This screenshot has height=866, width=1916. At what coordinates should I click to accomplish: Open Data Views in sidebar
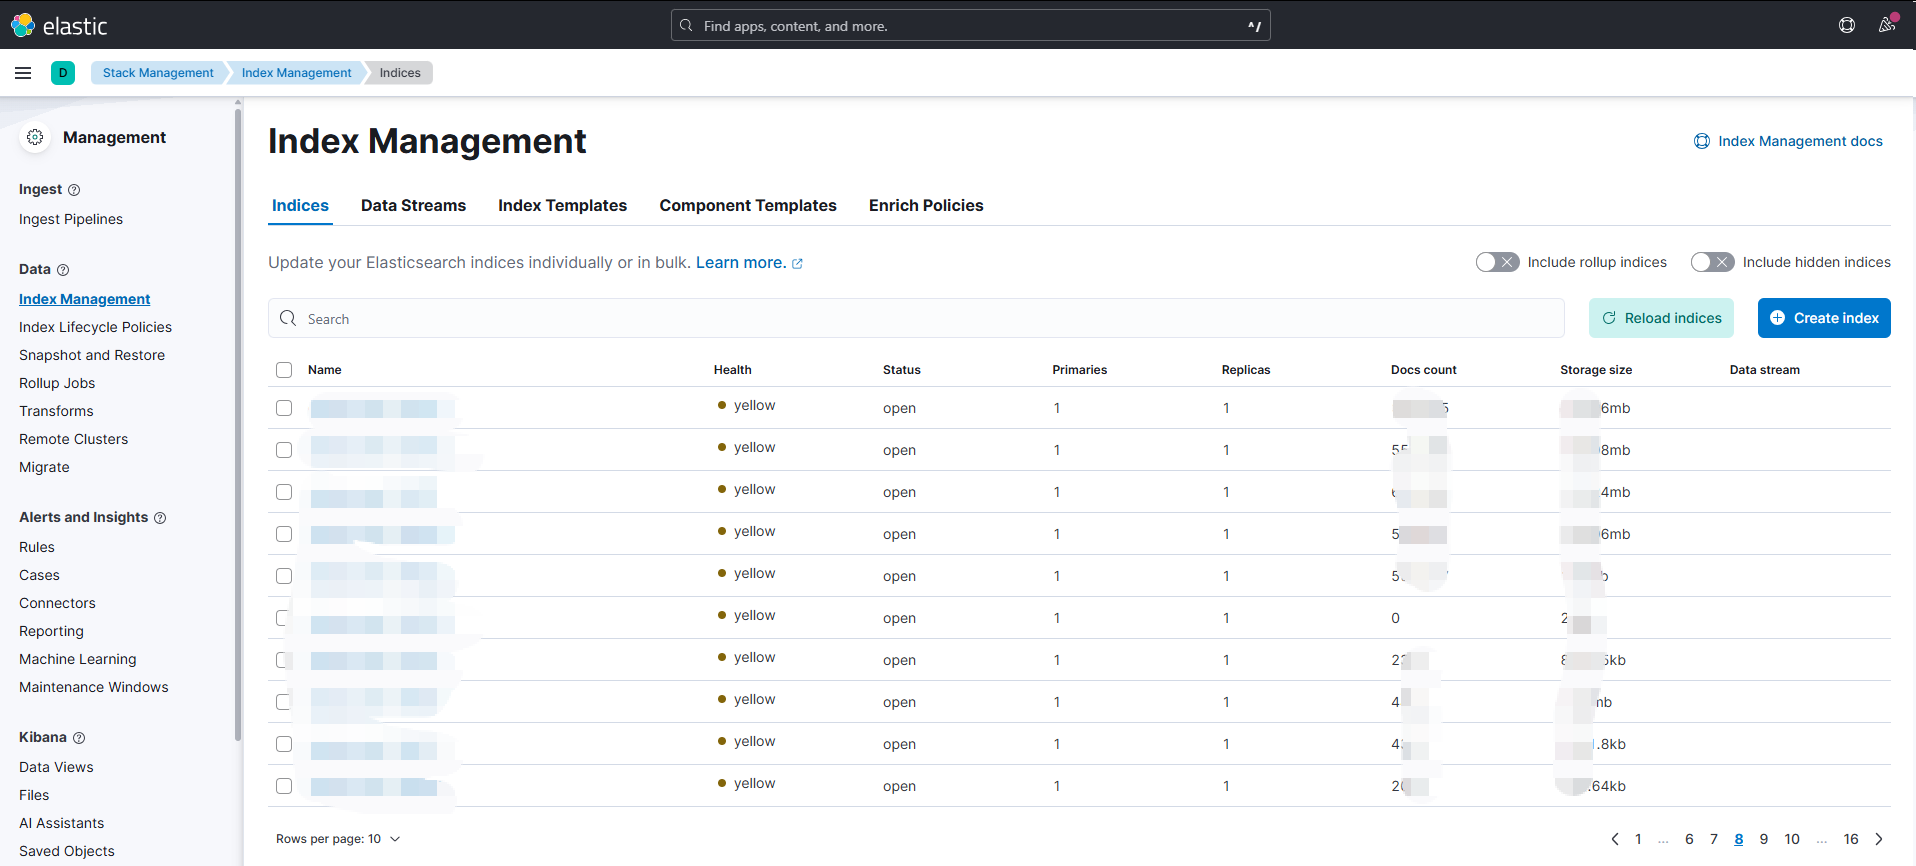56,767
